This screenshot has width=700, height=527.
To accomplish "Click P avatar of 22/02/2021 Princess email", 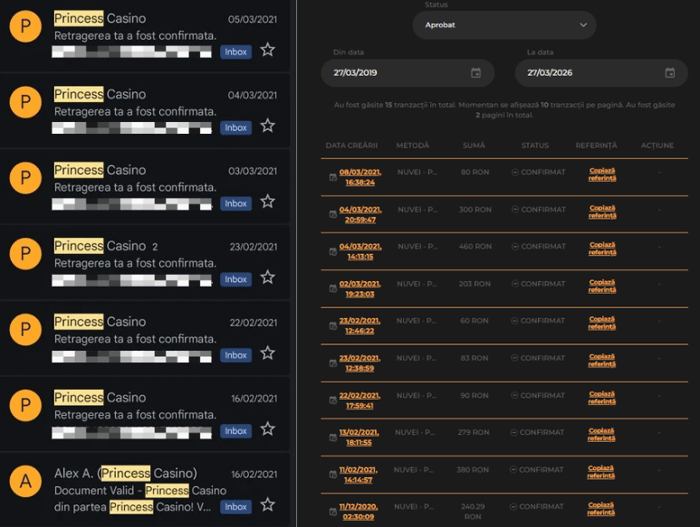I will point(25,330).
